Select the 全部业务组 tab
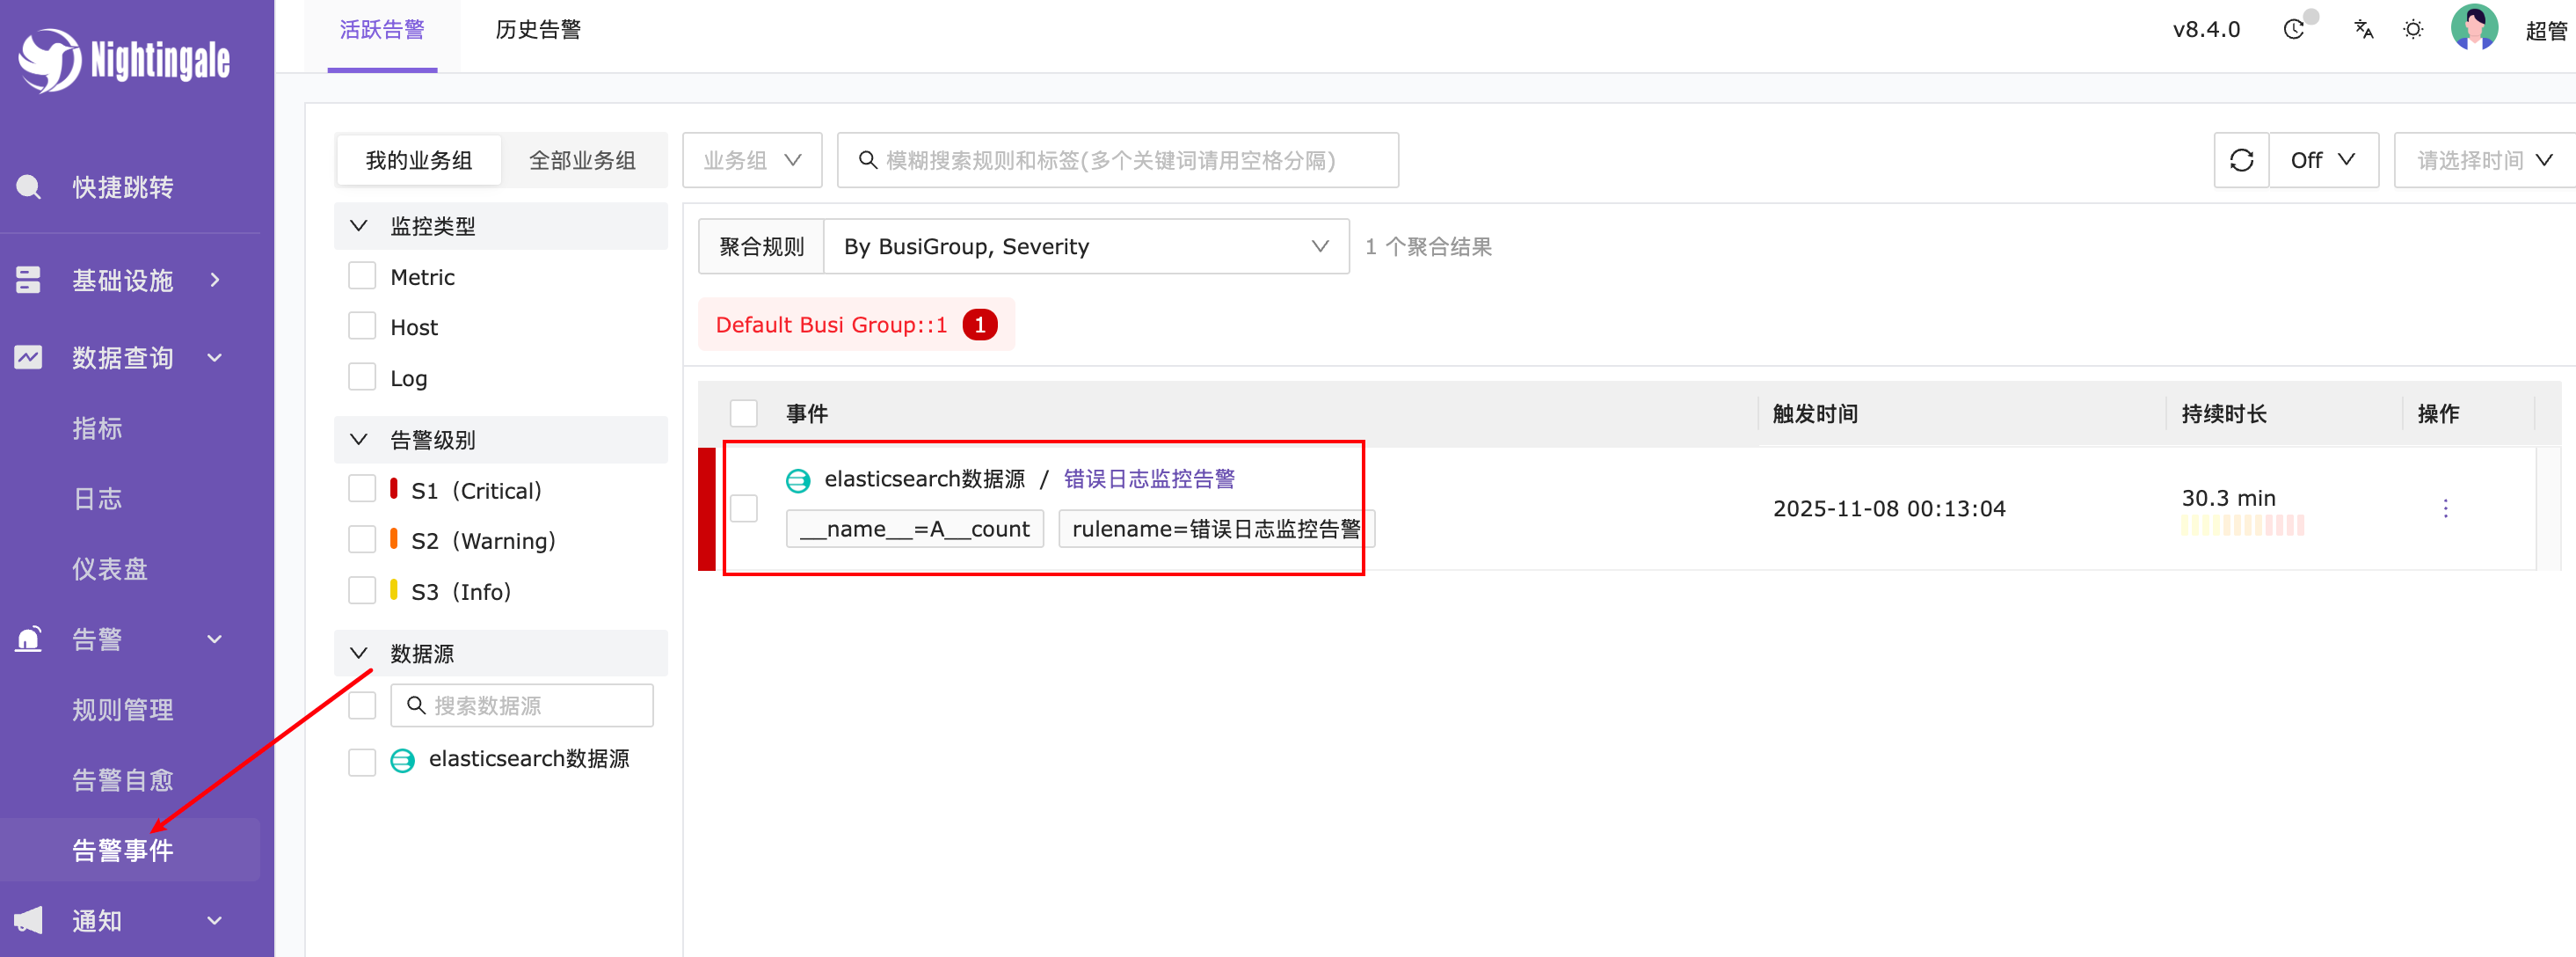Image resolution: width=2576 pixels, height=957 pixels. [582, 160]
